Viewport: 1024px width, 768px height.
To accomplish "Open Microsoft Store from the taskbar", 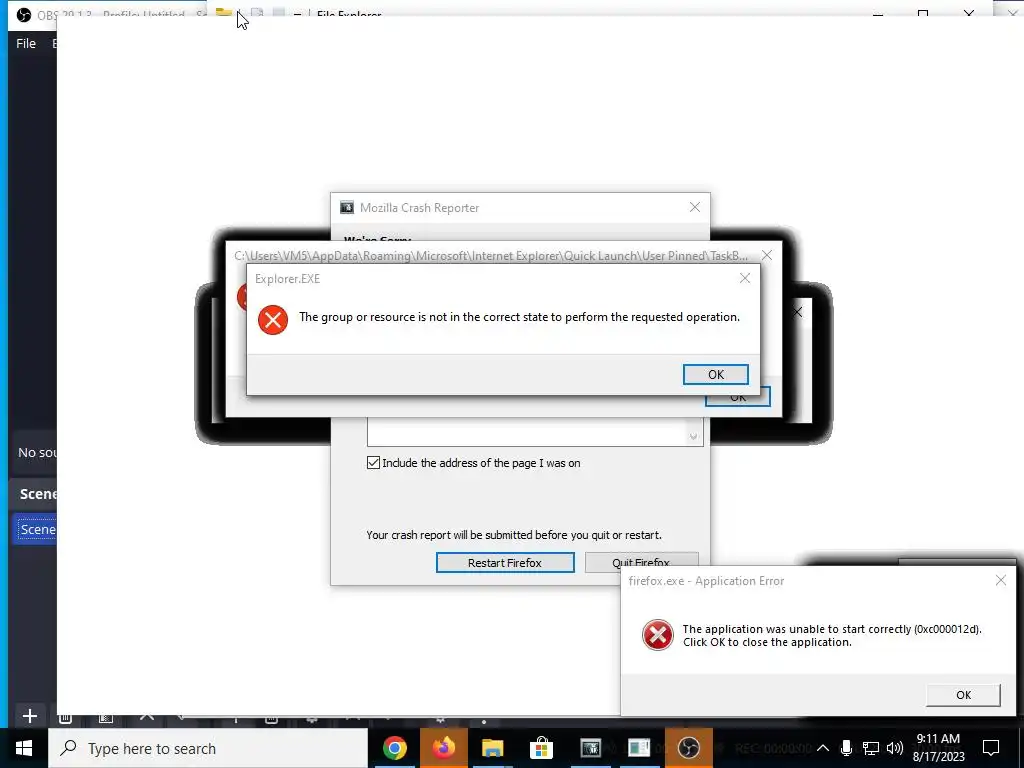I will pyautogui.click(x=541, y=748).
